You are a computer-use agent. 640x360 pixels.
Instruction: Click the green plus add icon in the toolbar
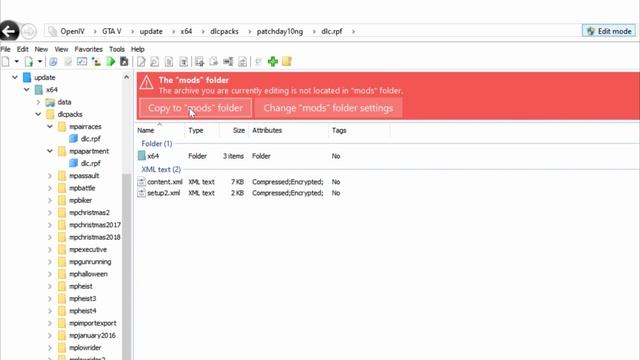[x=273, y=62]
